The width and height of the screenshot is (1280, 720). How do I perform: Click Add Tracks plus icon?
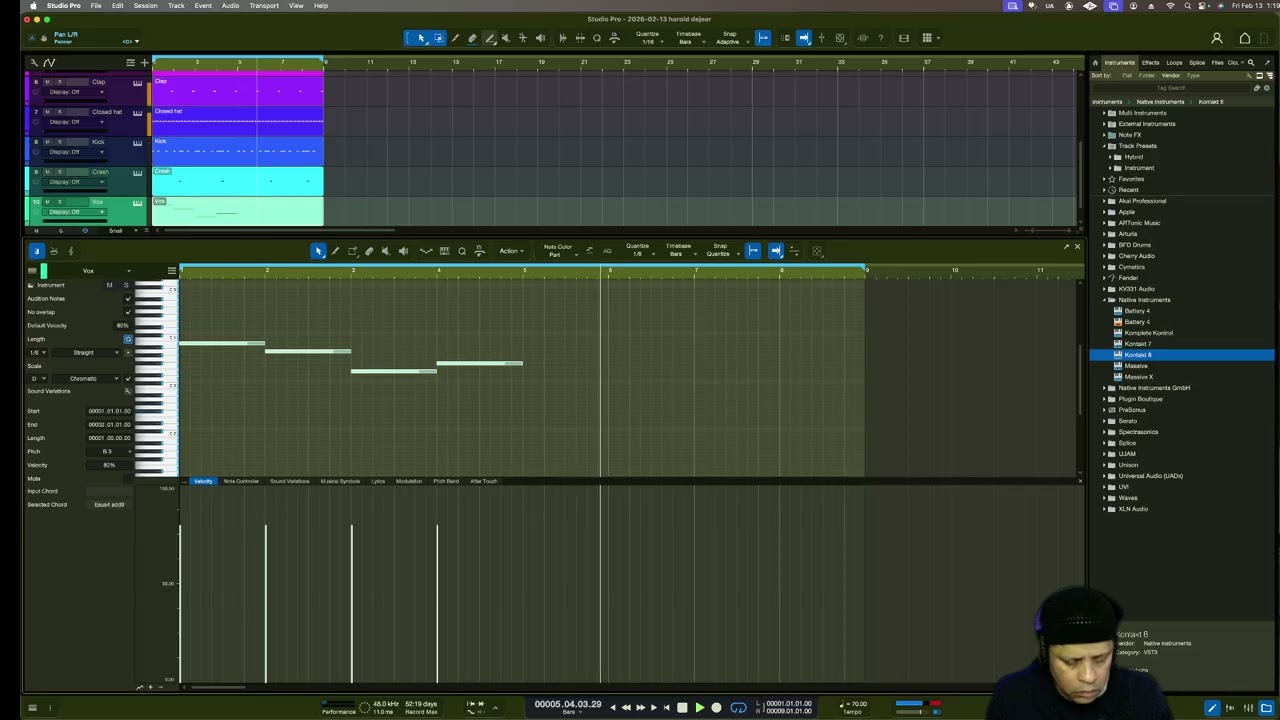[144, 62]
